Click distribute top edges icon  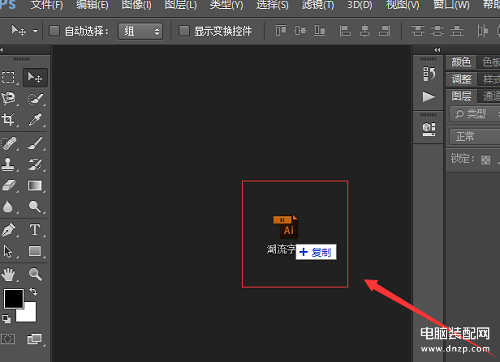tap(417, 31)
